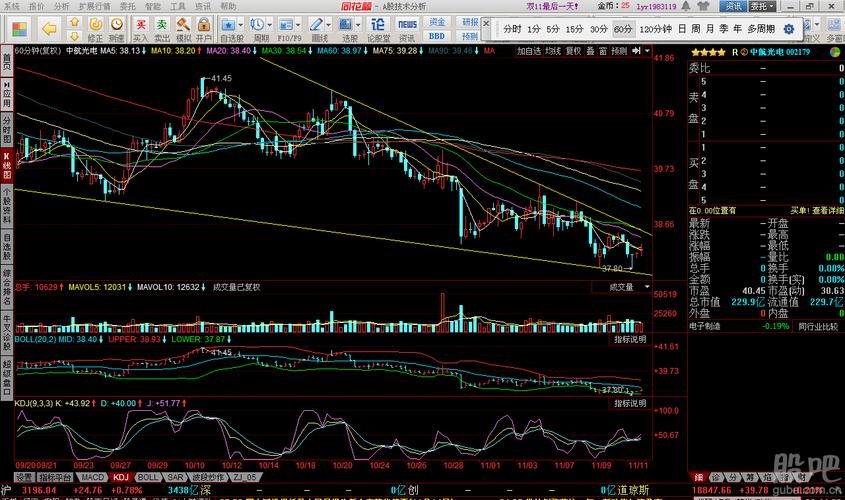Click 复权 in chart header
The height and width of the screenshot is (500, 845).
[x=573, y=51]
